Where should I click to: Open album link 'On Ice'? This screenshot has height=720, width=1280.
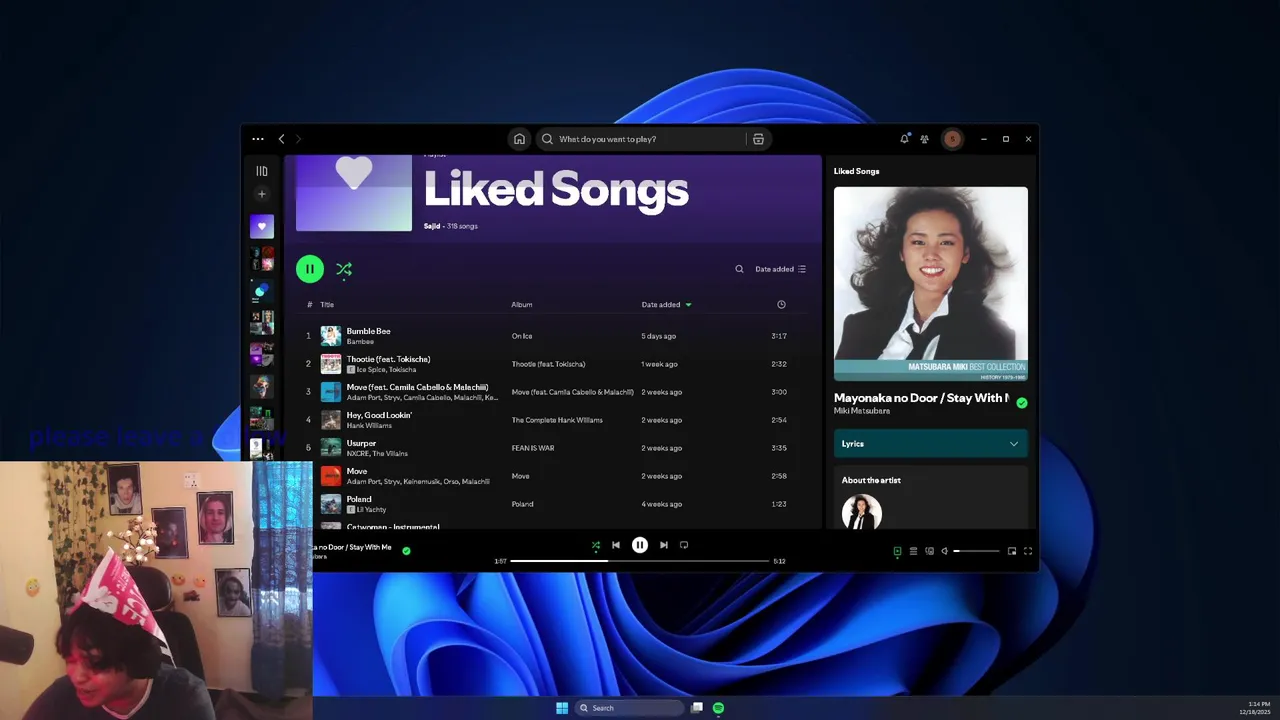[522, 336]
